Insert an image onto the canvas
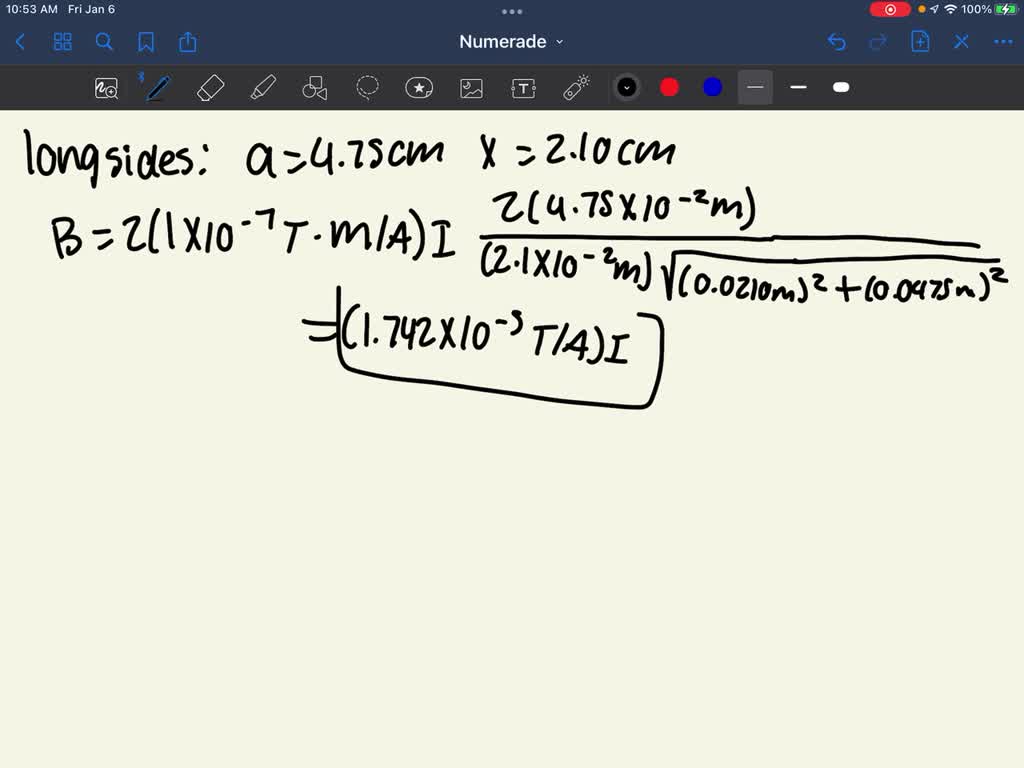The image size is (1024, 768). tap(471, 87)
